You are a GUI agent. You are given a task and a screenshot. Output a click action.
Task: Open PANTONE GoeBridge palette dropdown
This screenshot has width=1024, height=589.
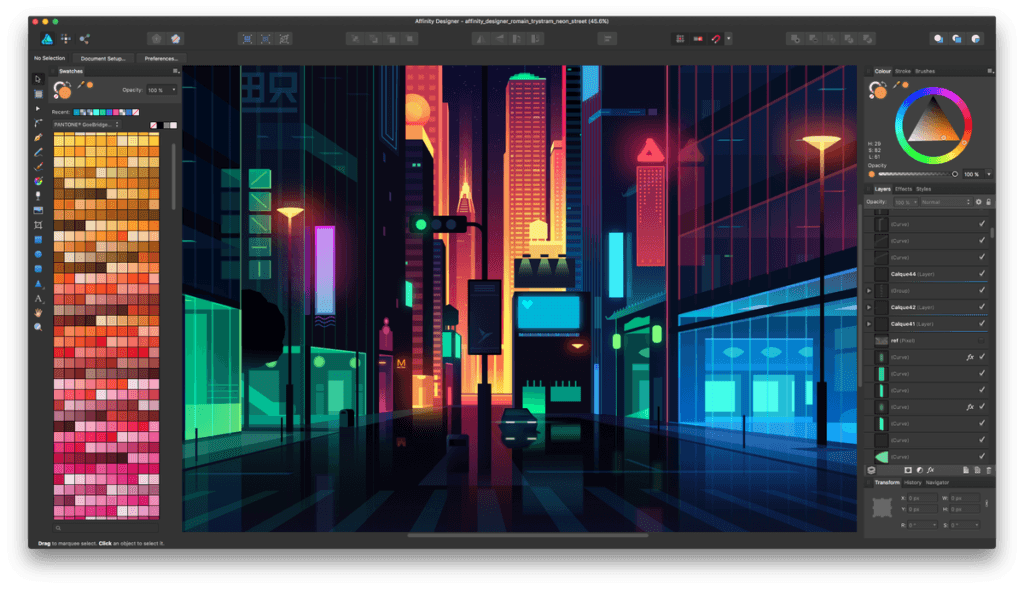[86, 125]
